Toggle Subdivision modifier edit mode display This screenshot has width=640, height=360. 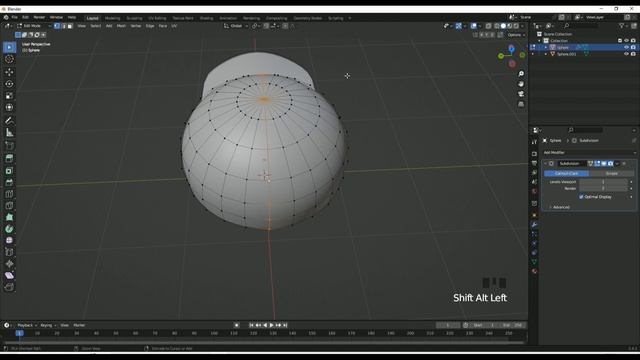[597, 164]
